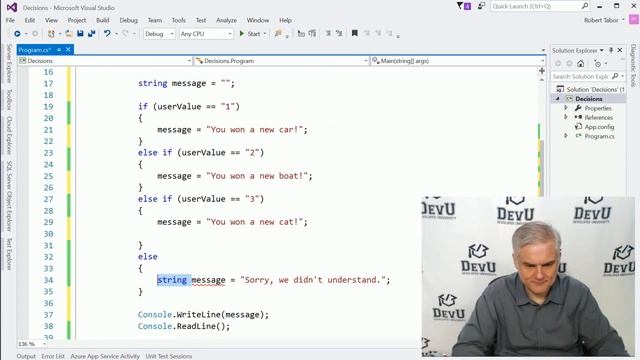640x360 pixels.
Task: Click the Save All icon
Action: 91,33
